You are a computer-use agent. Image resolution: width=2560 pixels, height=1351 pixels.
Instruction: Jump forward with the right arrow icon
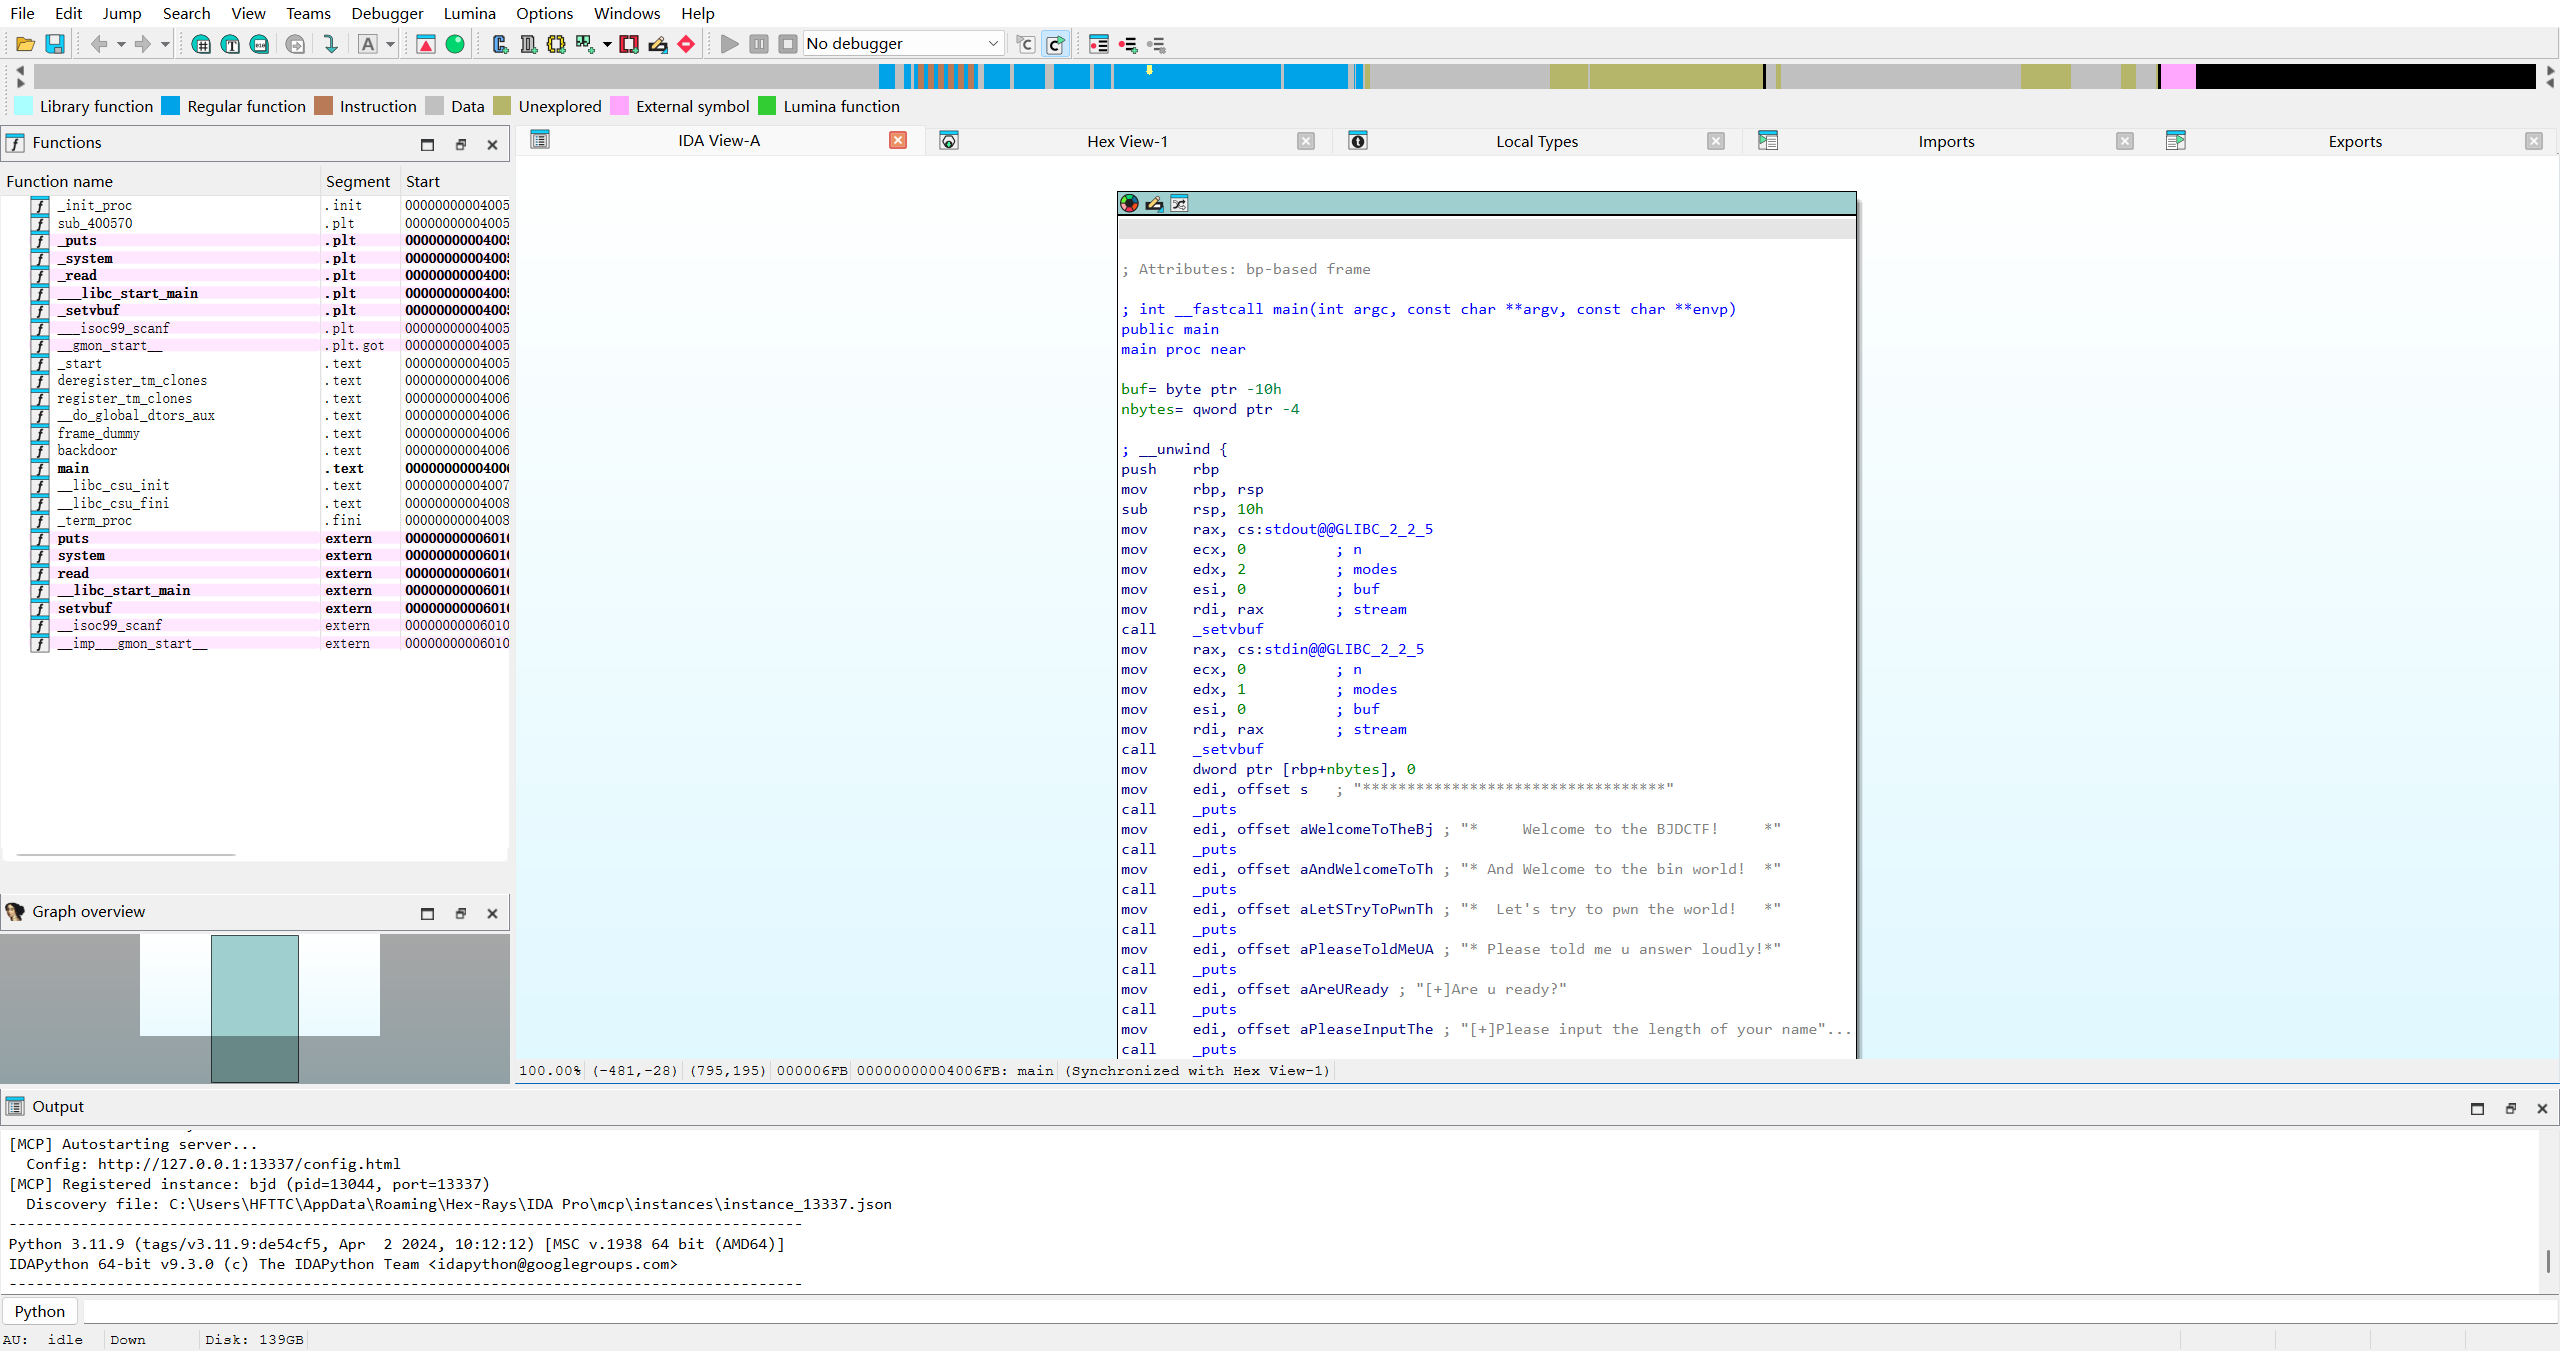pyautogui.click(x=143, y=44)
